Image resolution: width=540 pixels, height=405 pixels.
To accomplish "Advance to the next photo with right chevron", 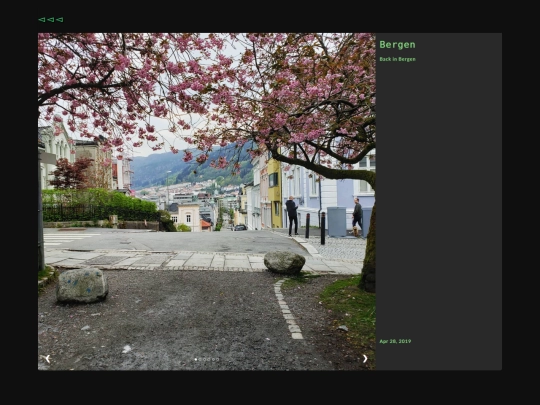I will coord(365,359).
